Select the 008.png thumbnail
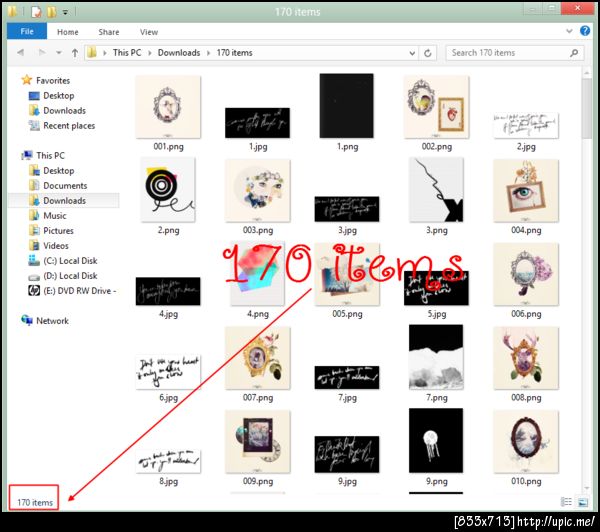The width and height of the screenshot is (600, 532). 526,358
